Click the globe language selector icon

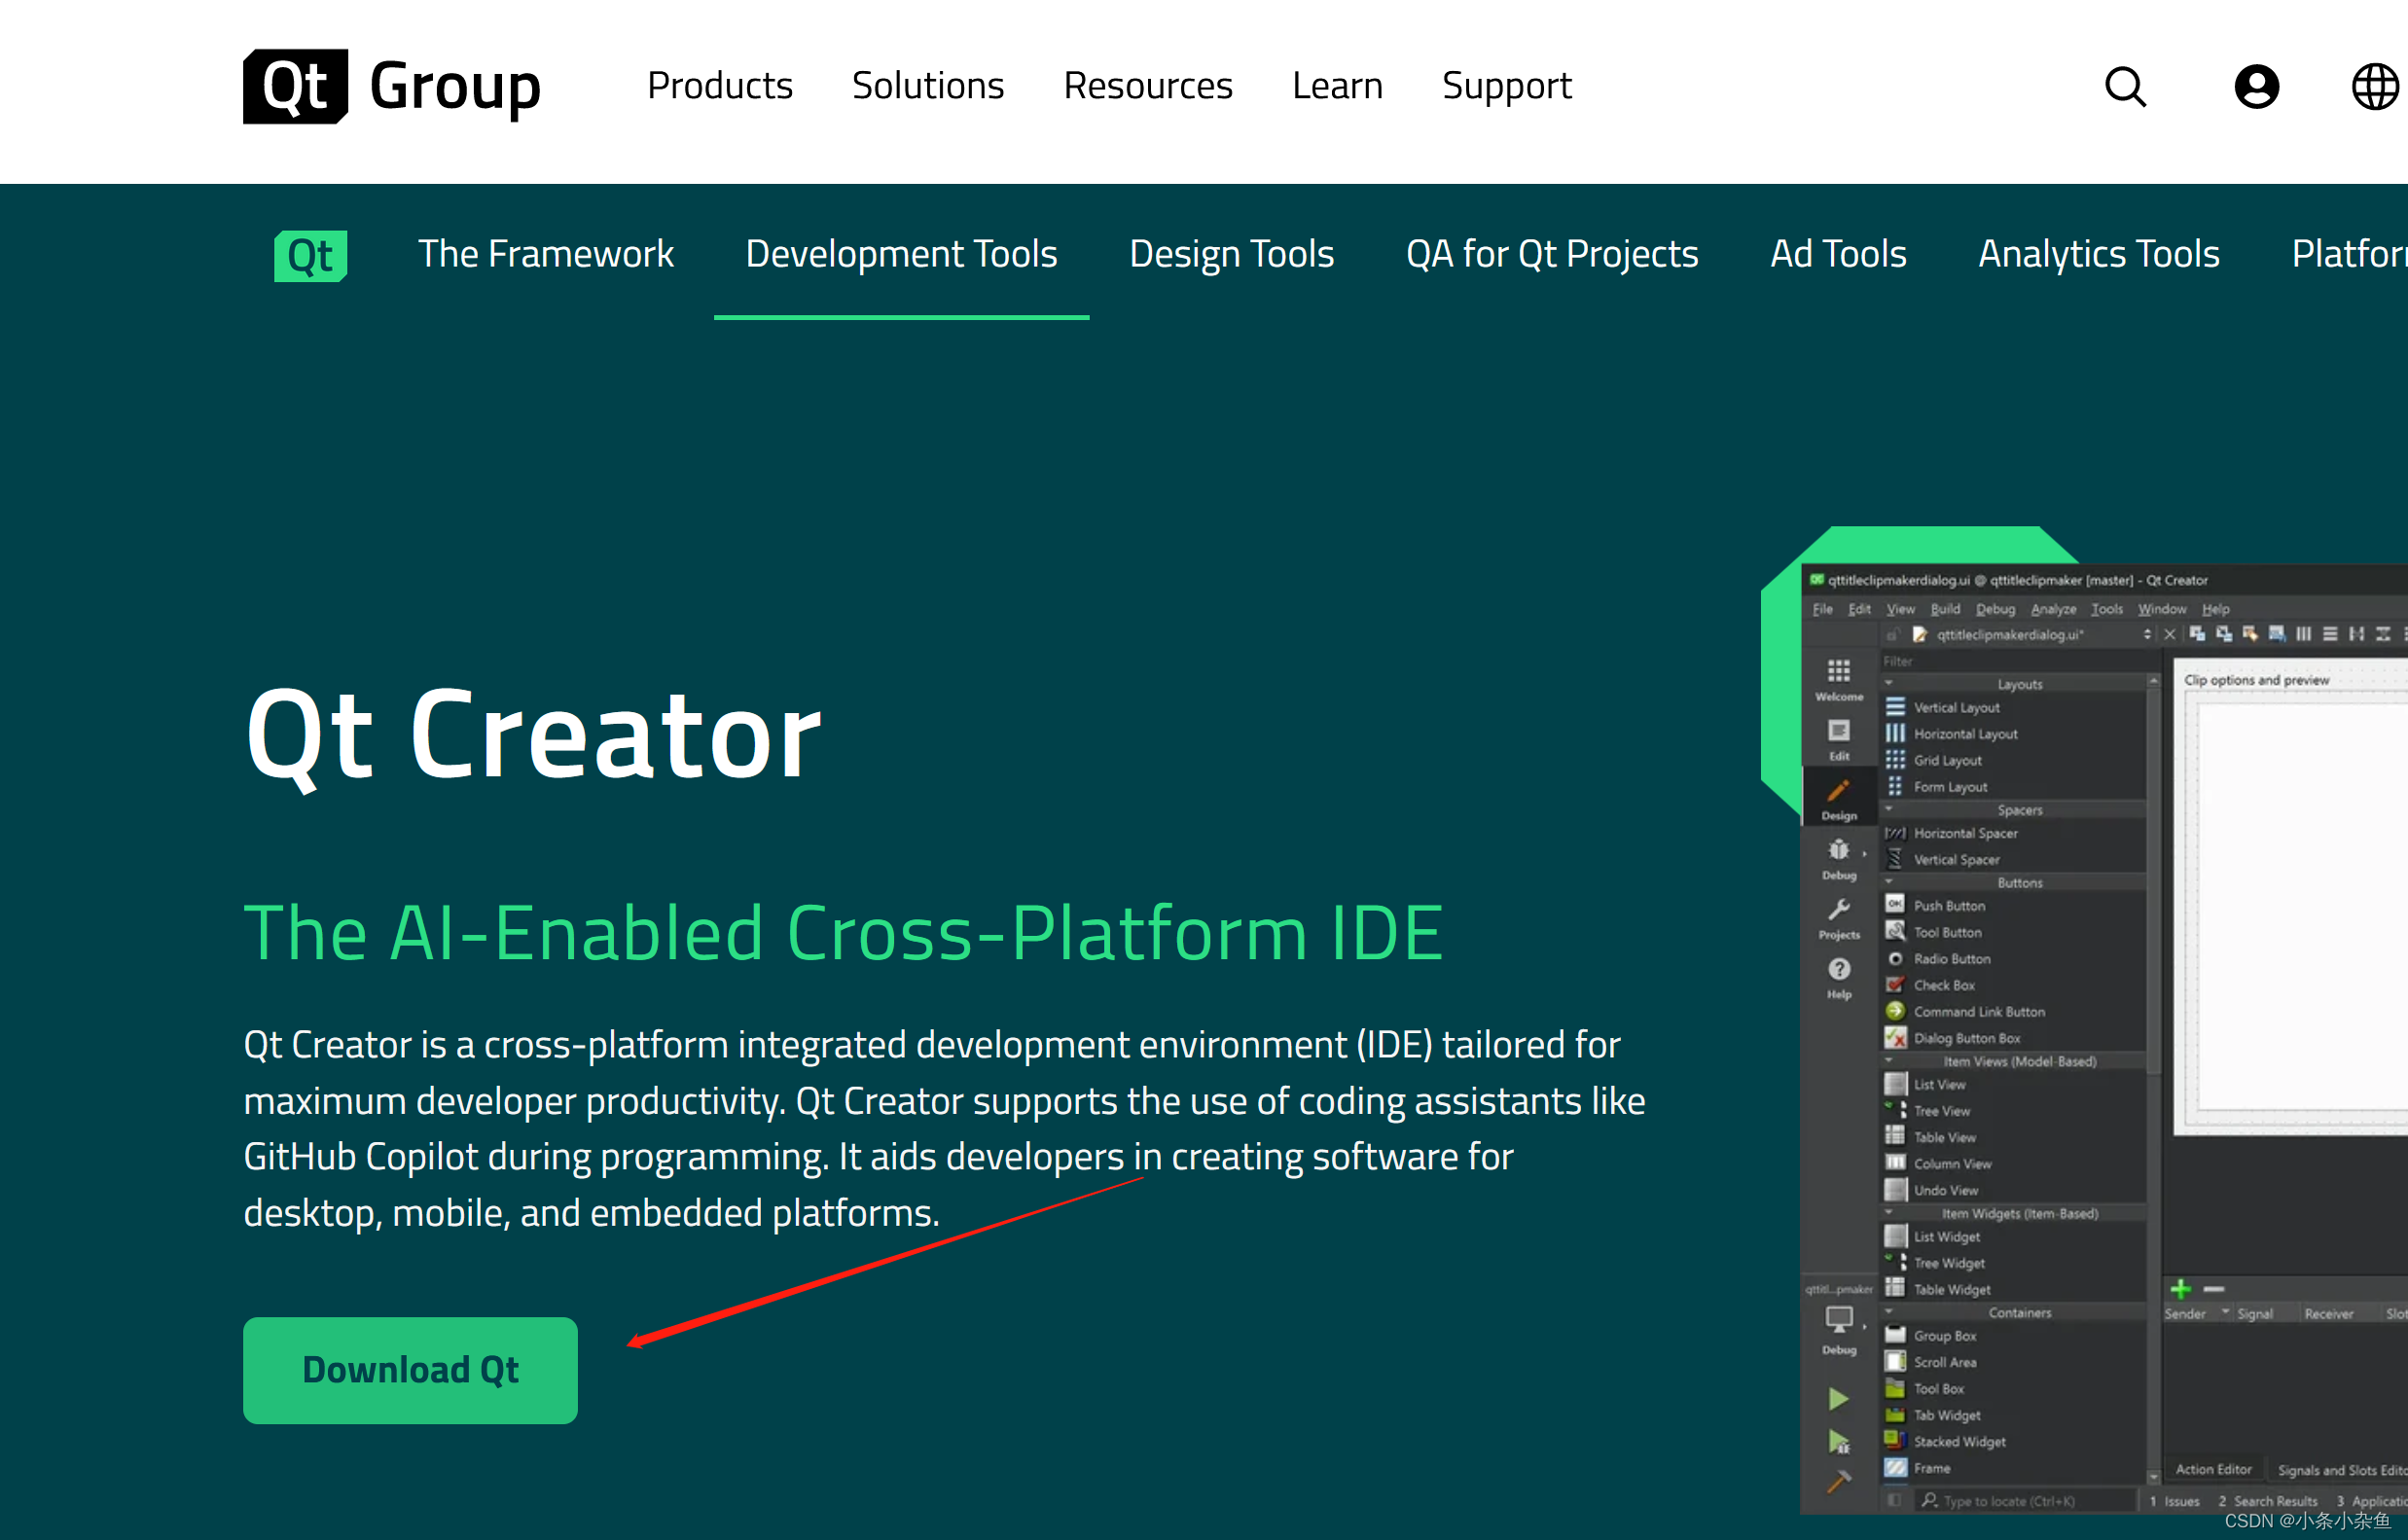coord(2373,85)
